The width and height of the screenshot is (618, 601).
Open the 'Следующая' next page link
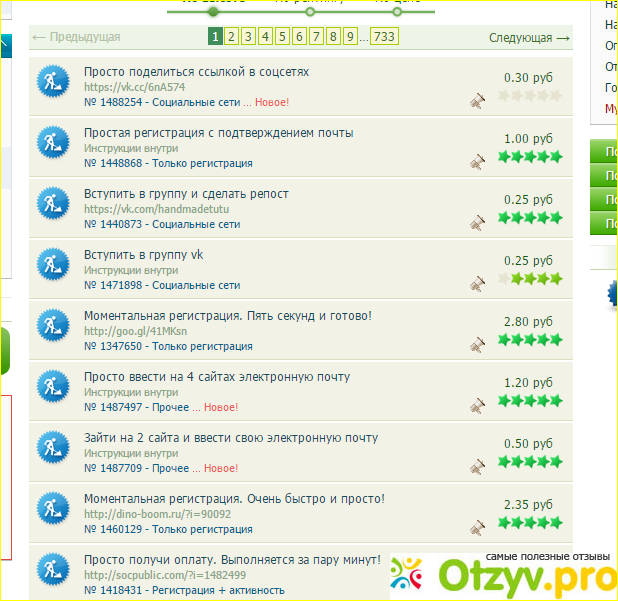(529, 38)
